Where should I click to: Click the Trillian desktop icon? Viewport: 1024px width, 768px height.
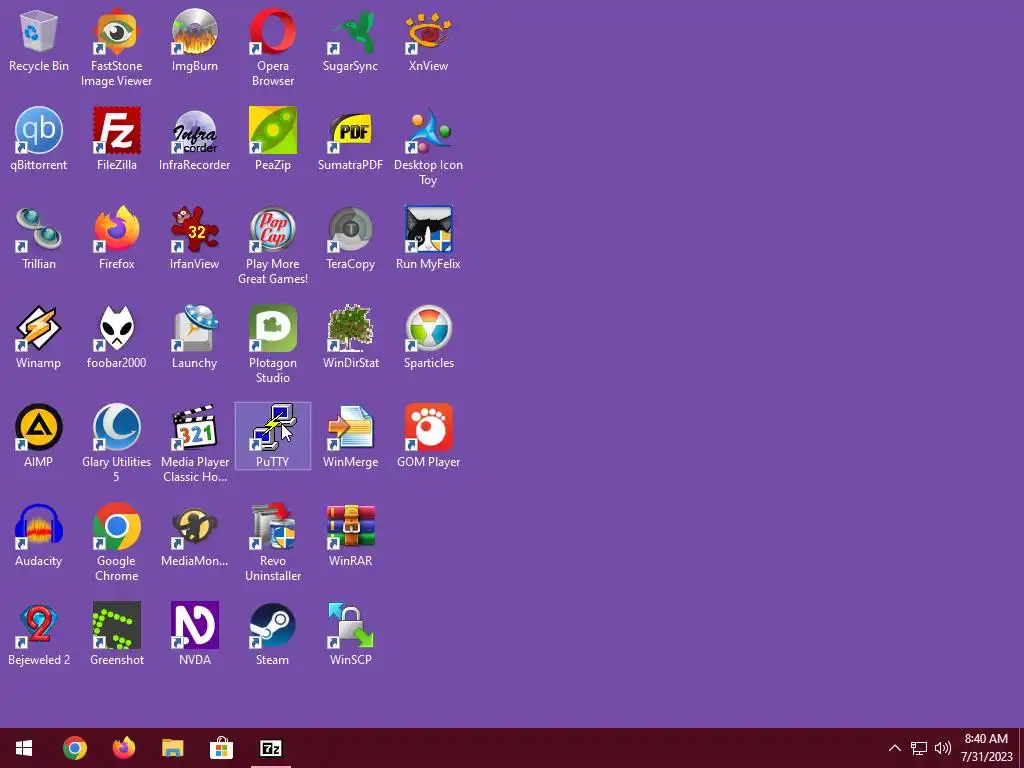click(39, 238)
